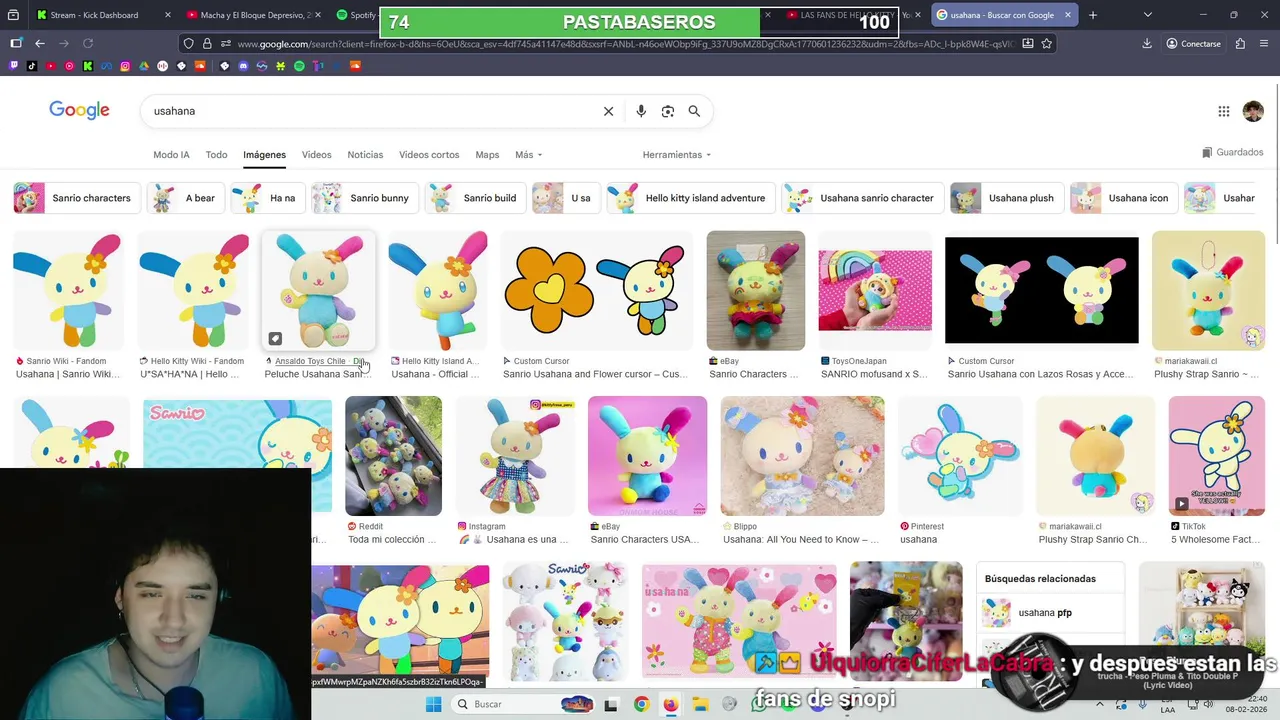Bookmark this page with the star

point(1047,44)
